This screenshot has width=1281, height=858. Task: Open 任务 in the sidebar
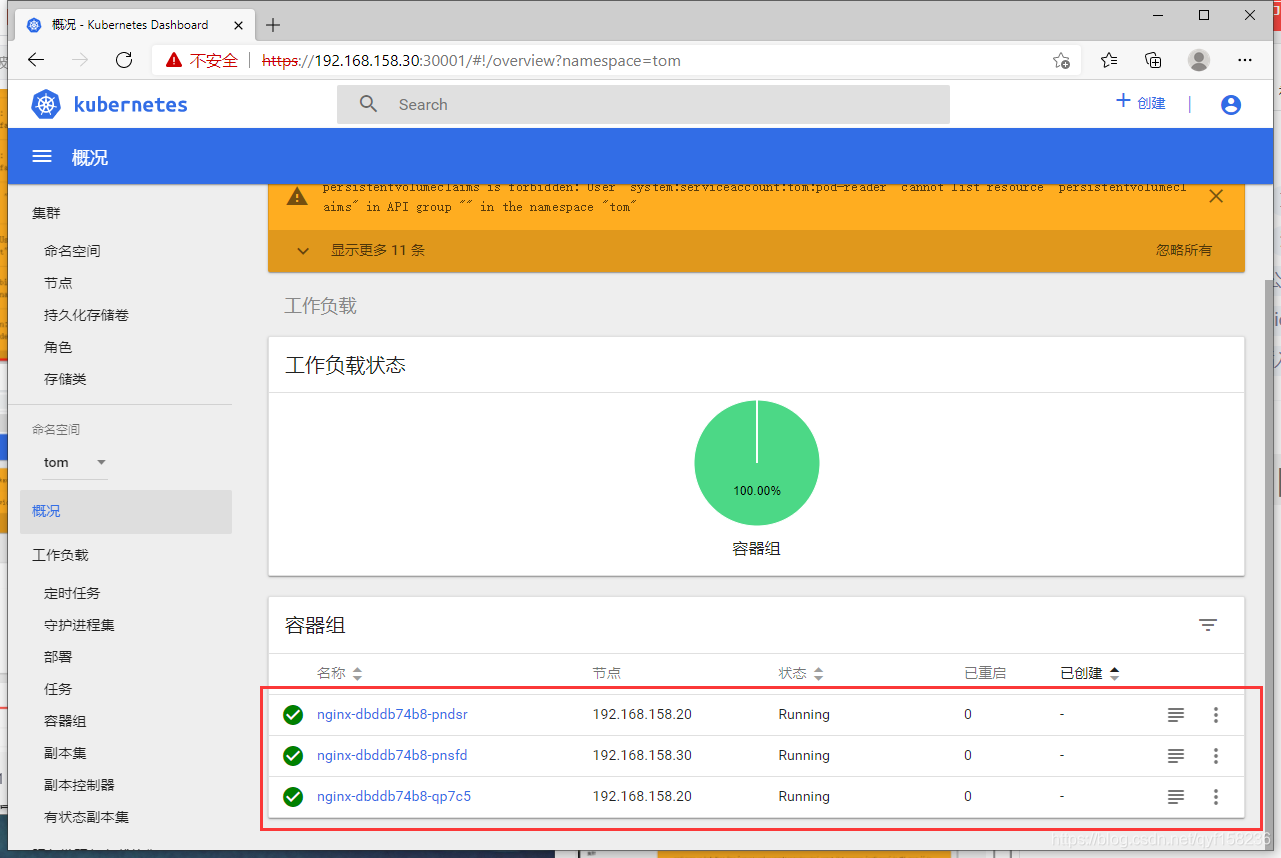(58, 689)
